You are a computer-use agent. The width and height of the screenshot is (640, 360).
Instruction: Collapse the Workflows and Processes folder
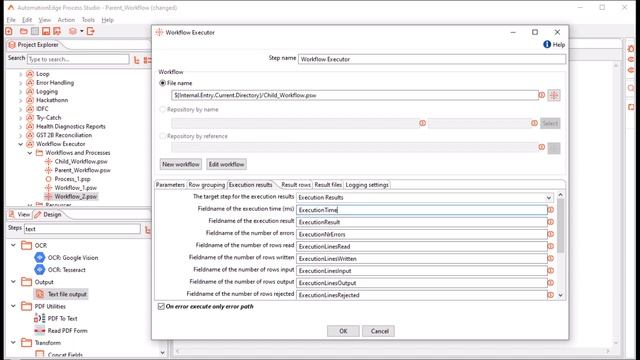30,153
